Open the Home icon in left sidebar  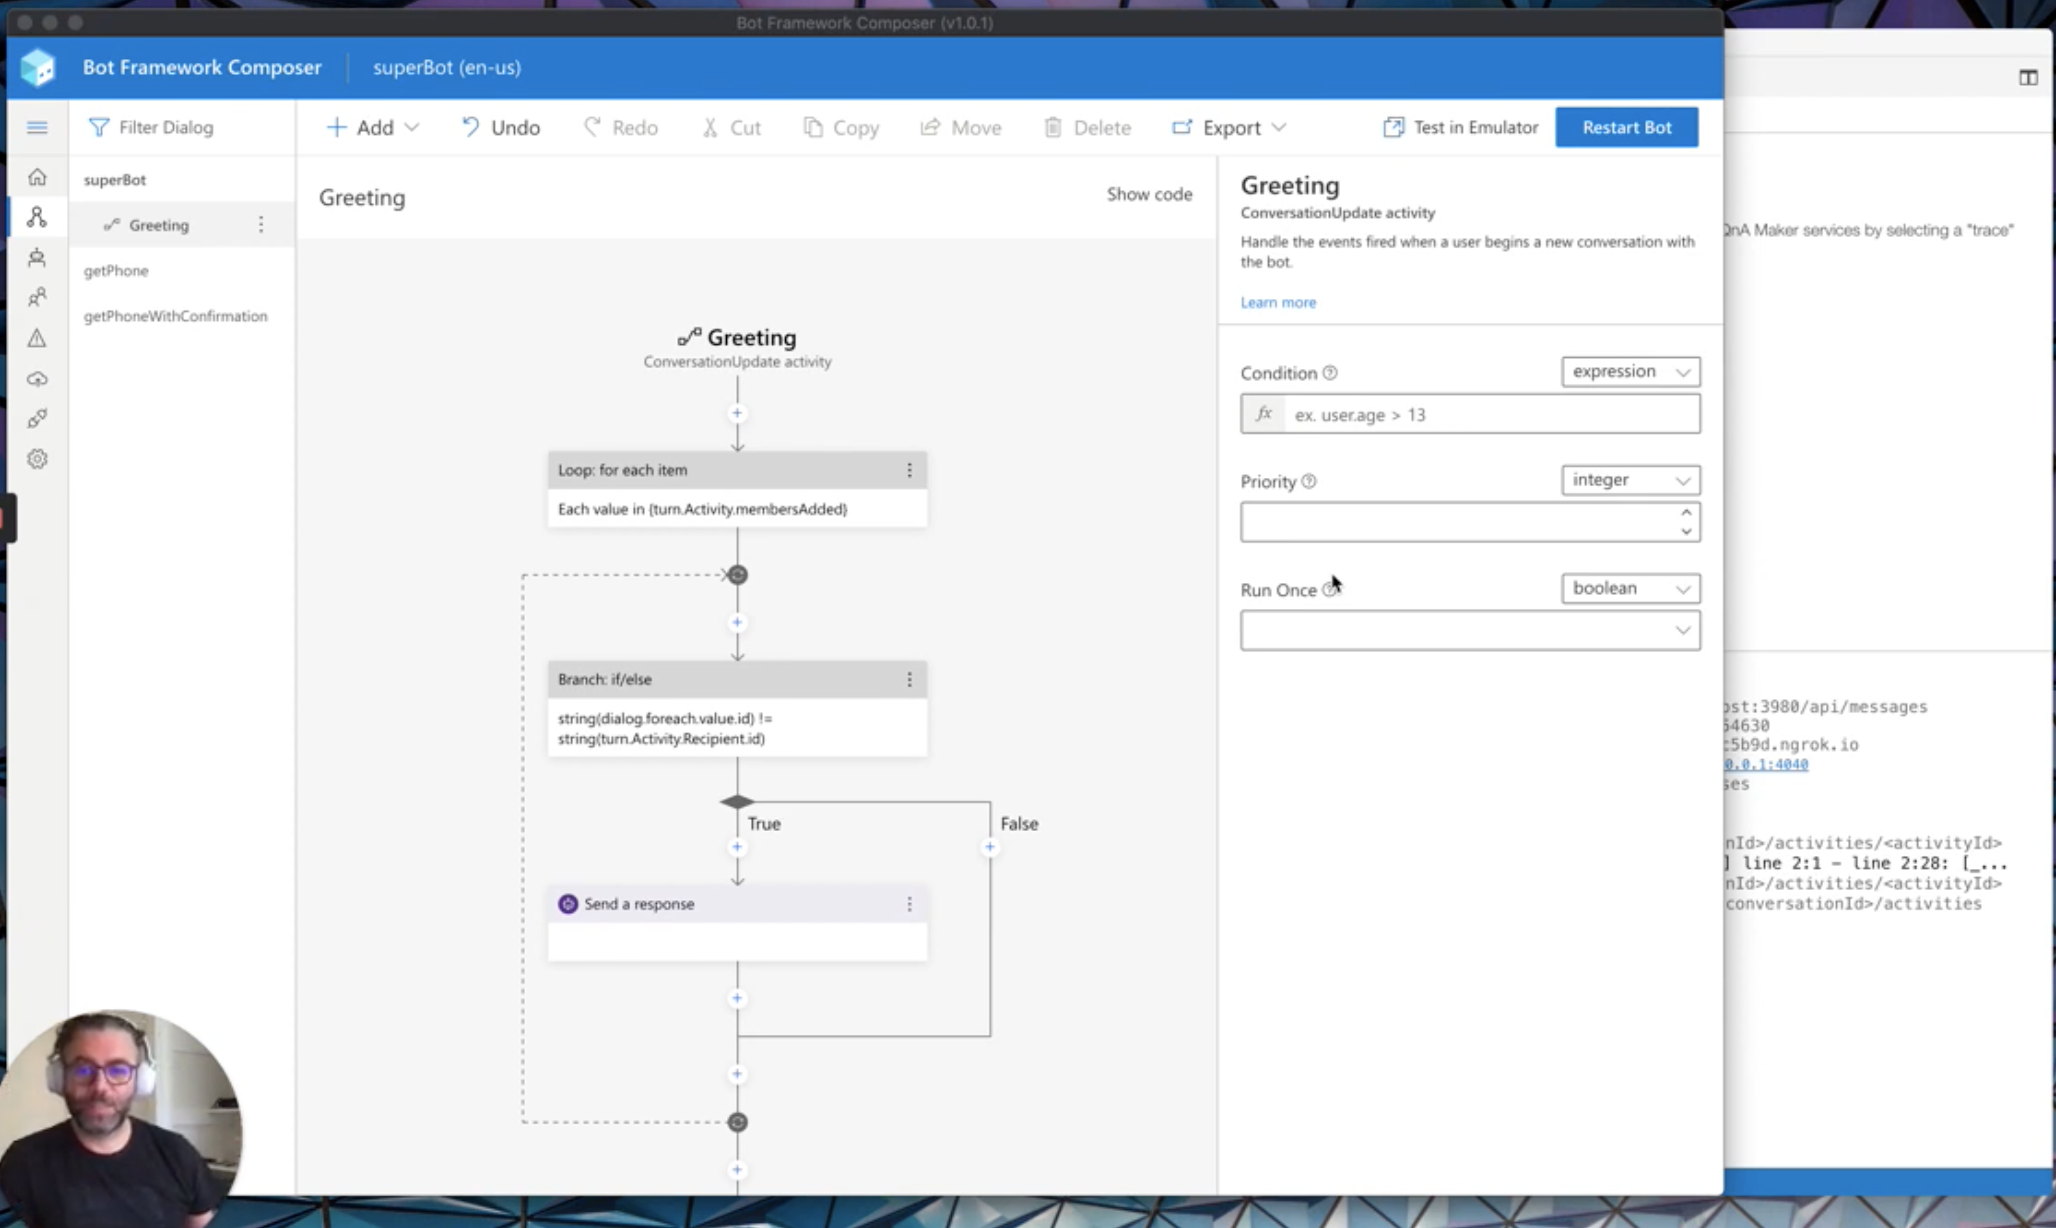(37, 177)
